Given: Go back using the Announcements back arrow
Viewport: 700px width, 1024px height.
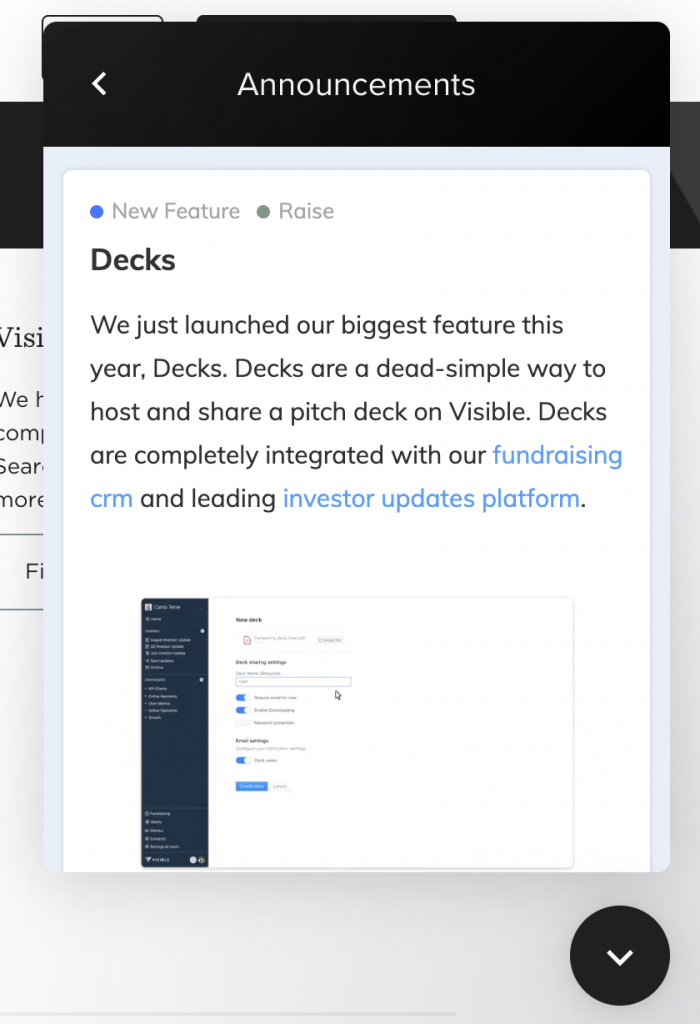Looking at the screenshot, I should [x=99, y=84].
